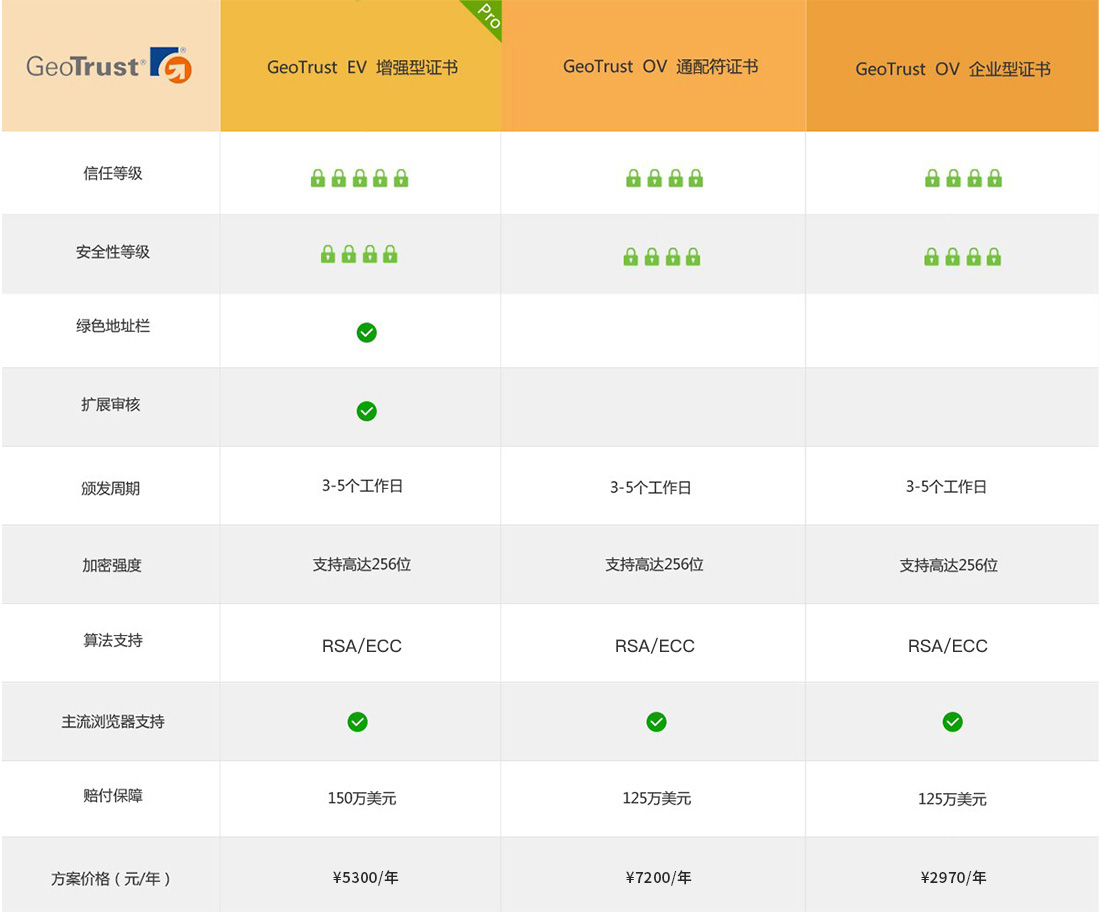Click the 150万美元 payout value
The width and height of the screenshot is (1100, 912).
click(362, 798)
